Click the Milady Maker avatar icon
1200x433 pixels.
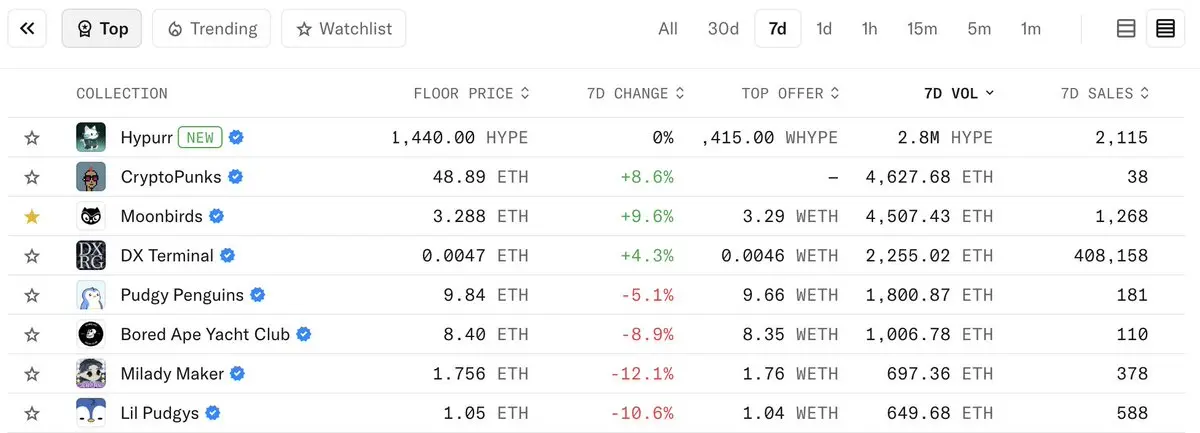[91, 374]
